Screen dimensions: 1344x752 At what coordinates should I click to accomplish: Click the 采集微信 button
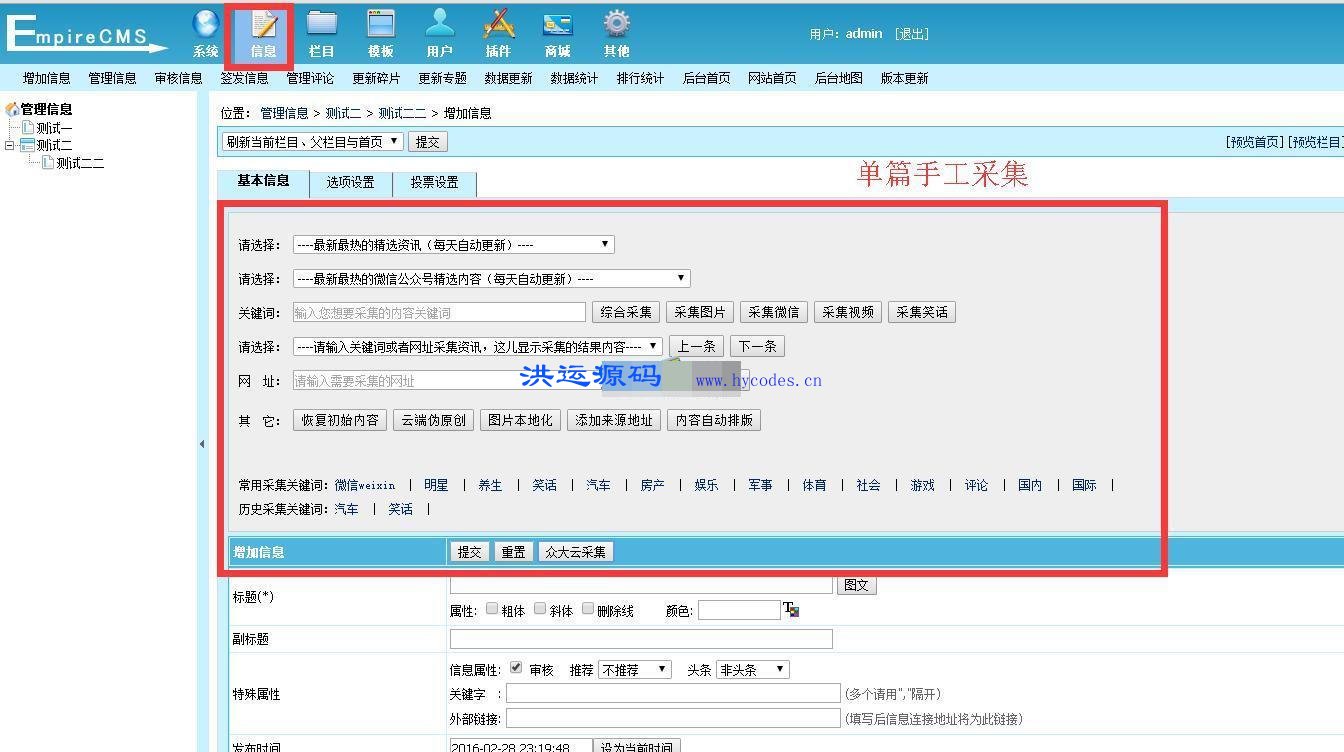point(774,312)
